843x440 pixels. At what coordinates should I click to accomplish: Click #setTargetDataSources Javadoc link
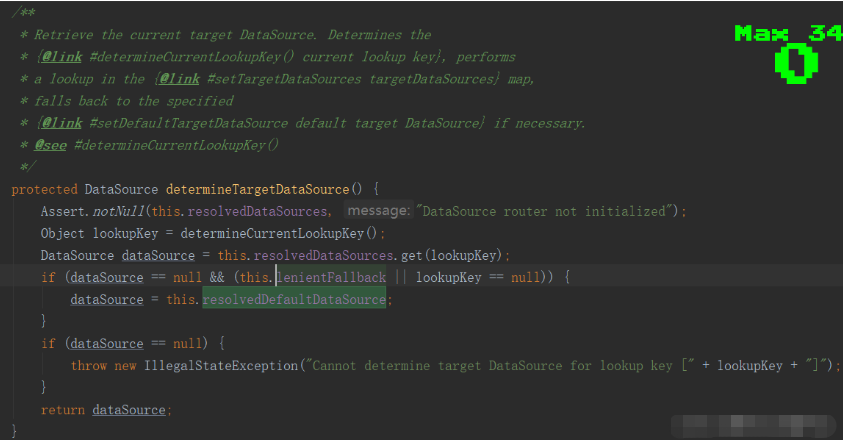(x=284, y=79)
